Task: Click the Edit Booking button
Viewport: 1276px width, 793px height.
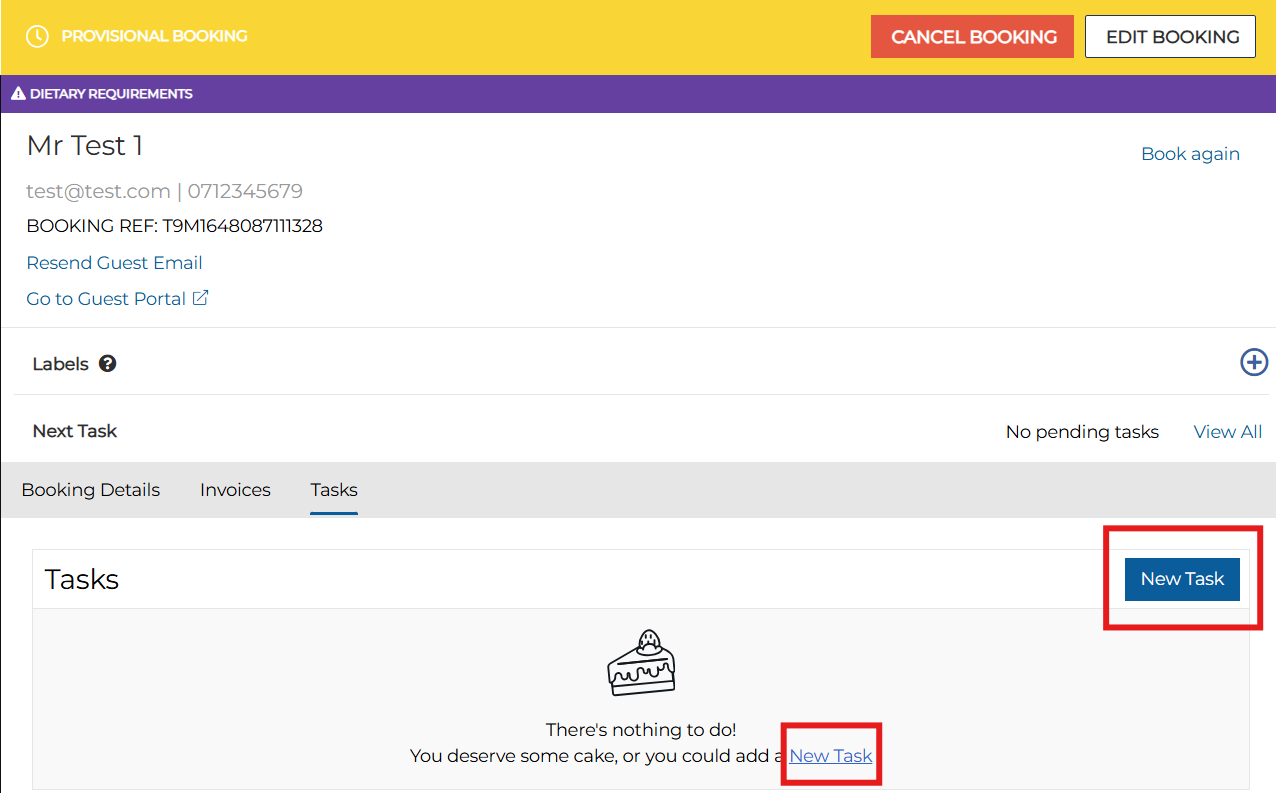Action: pyautogui.click(x=1172, y=37)
